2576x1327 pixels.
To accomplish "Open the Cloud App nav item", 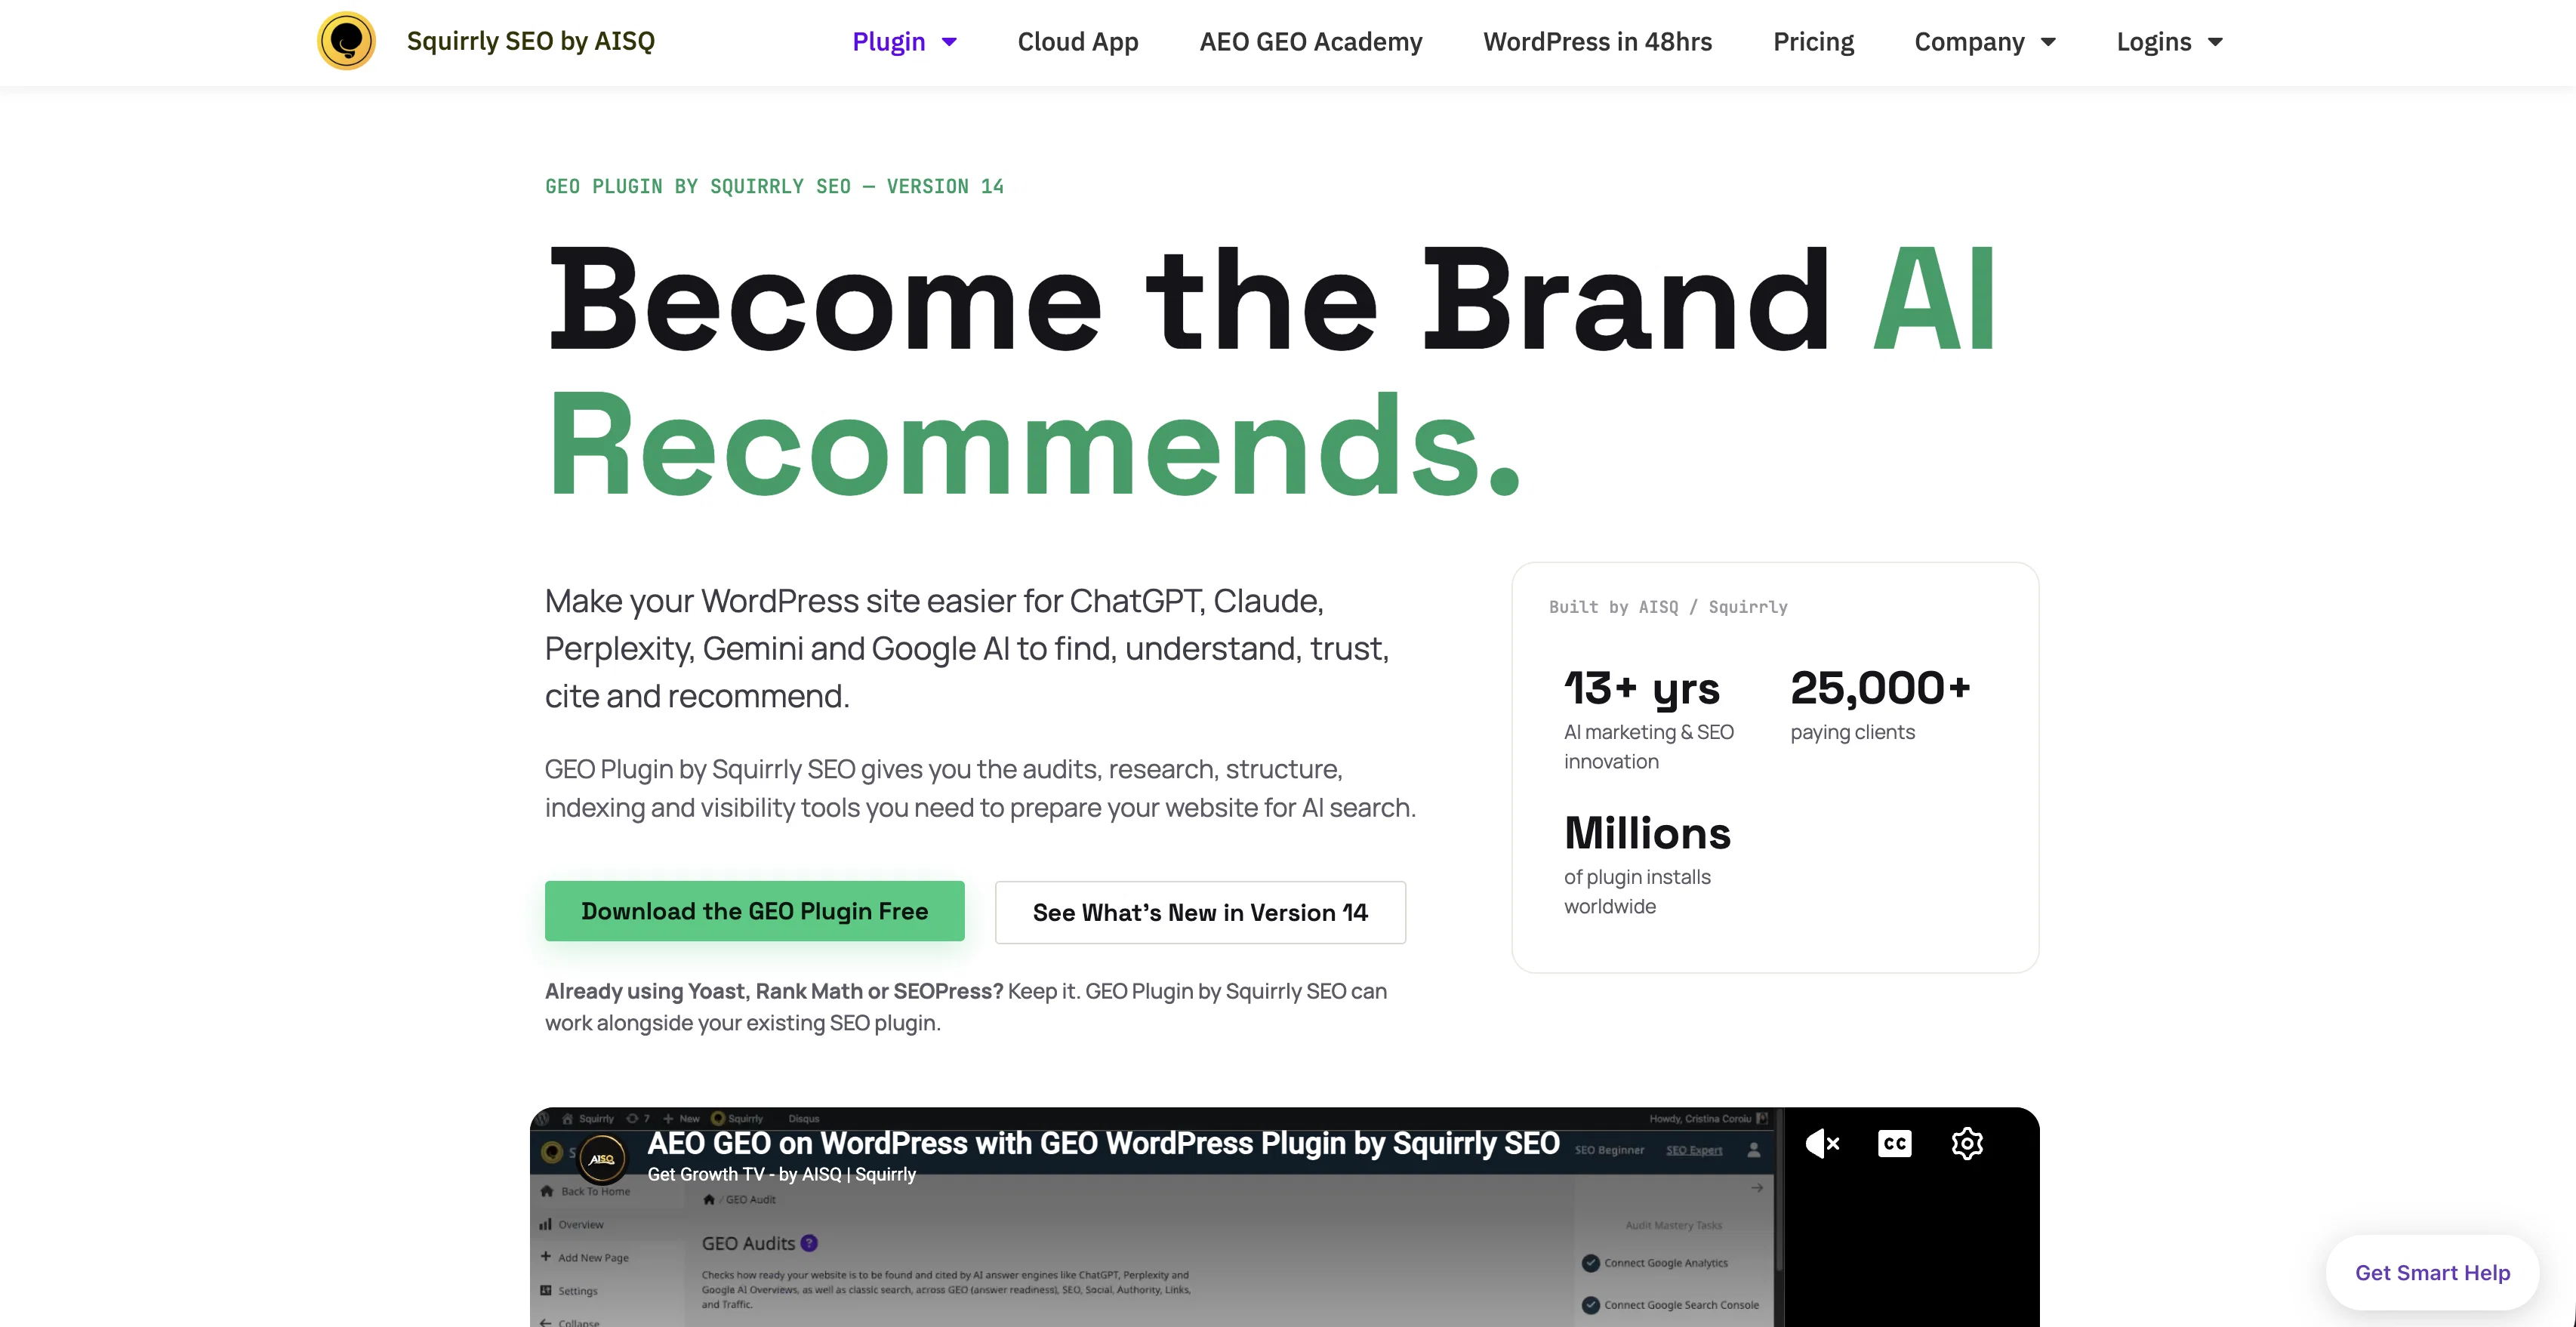I will coord(1078,41).
